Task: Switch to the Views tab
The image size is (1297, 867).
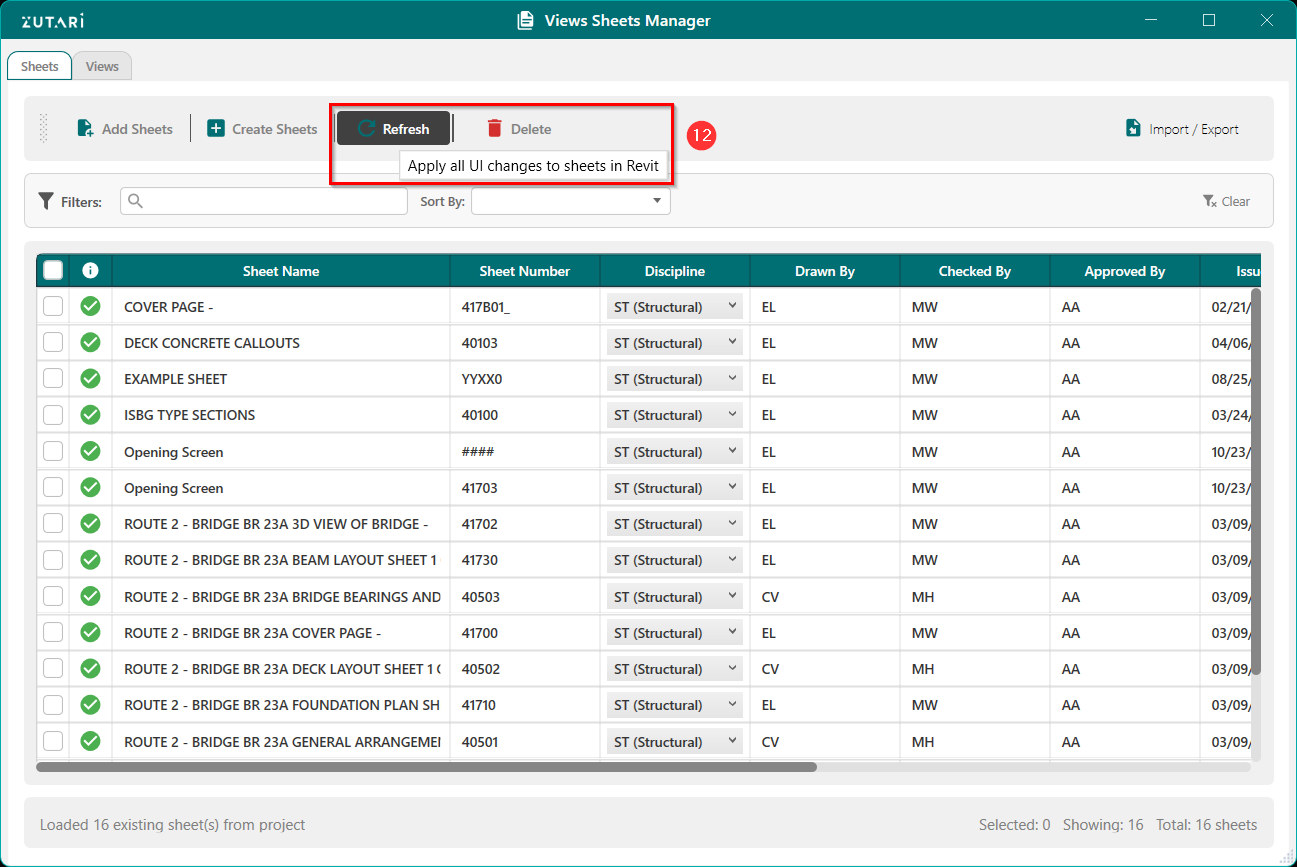Action: pyautogui.click(x=102, y=66)
